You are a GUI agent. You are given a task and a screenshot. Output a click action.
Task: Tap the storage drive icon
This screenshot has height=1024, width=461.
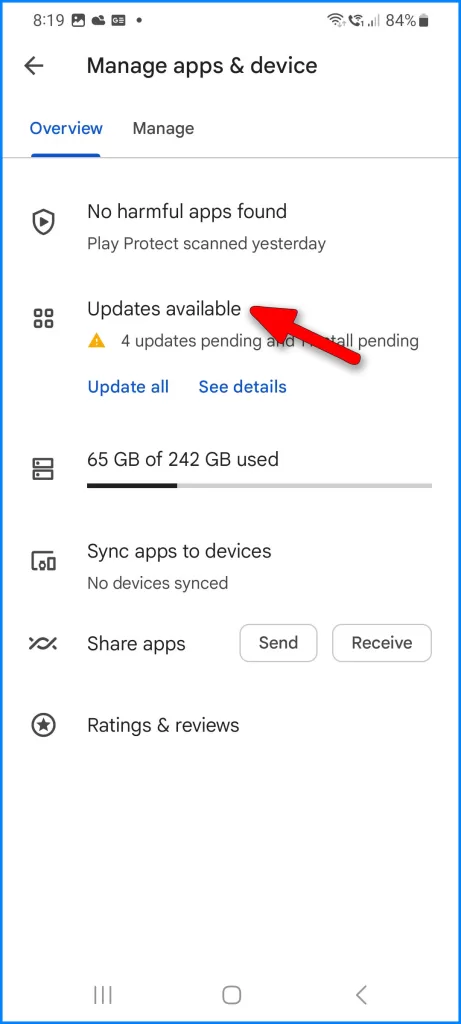click(44, 469)
